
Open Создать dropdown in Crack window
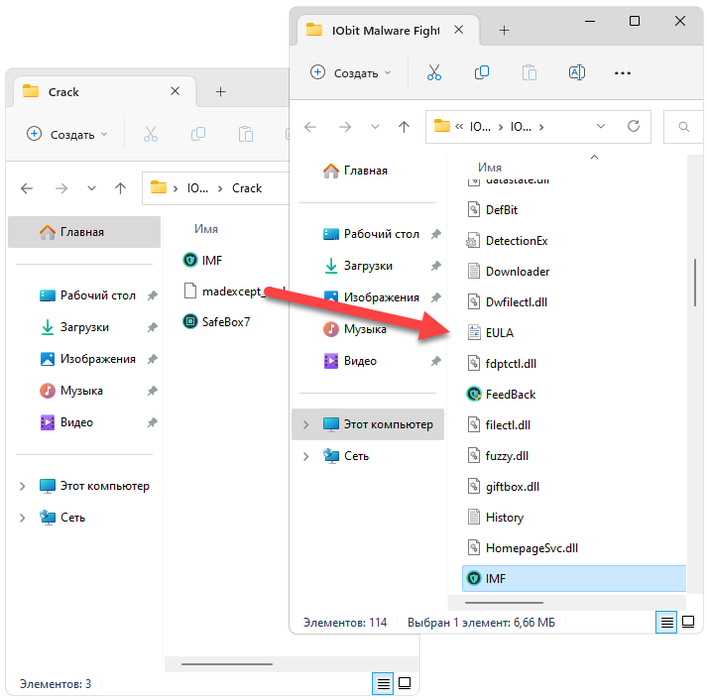(67, 134)
